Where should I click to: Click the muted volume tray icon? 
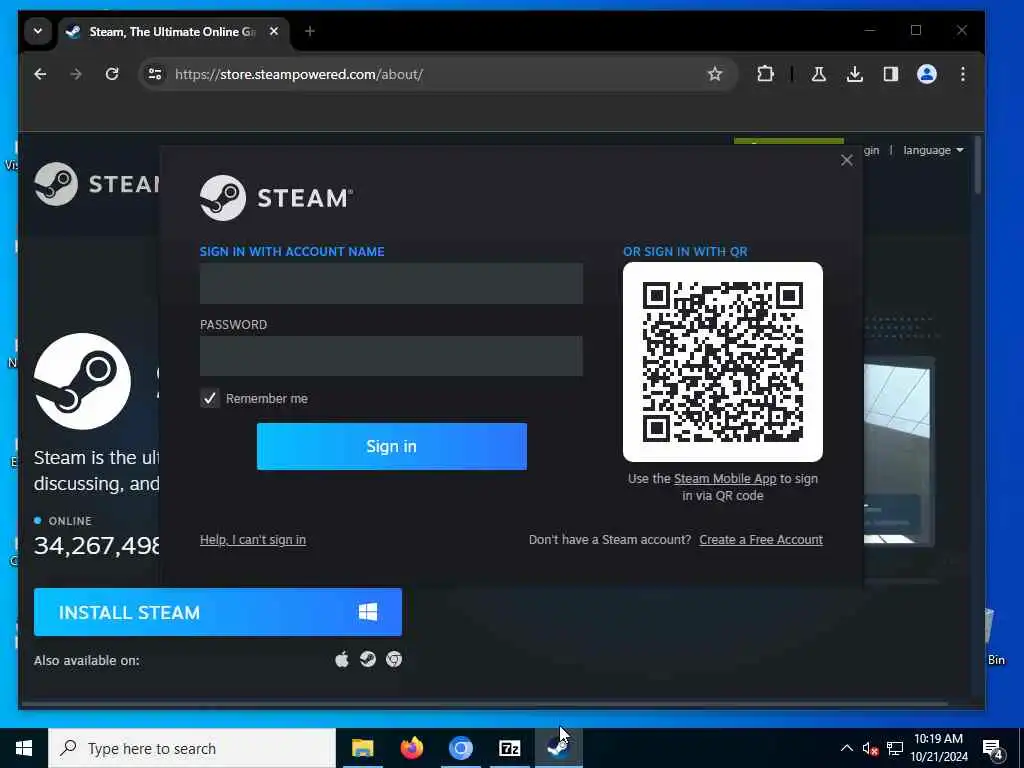870,748
